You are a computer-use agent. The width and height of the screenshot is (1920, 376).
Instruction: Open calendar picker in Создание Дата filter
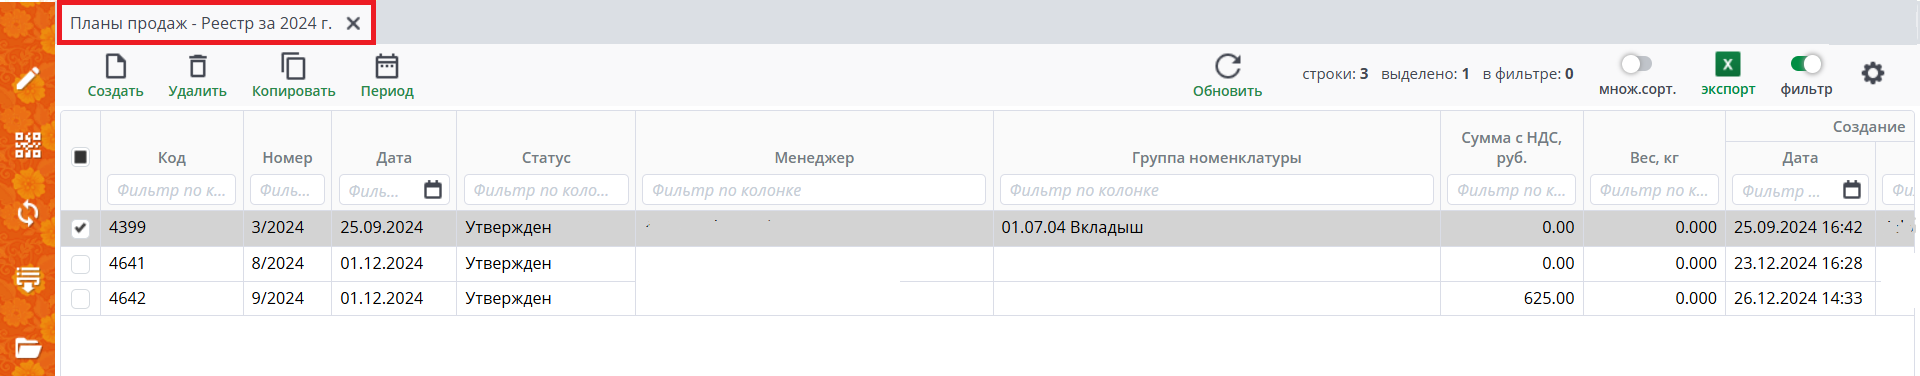pos(1852,190)
